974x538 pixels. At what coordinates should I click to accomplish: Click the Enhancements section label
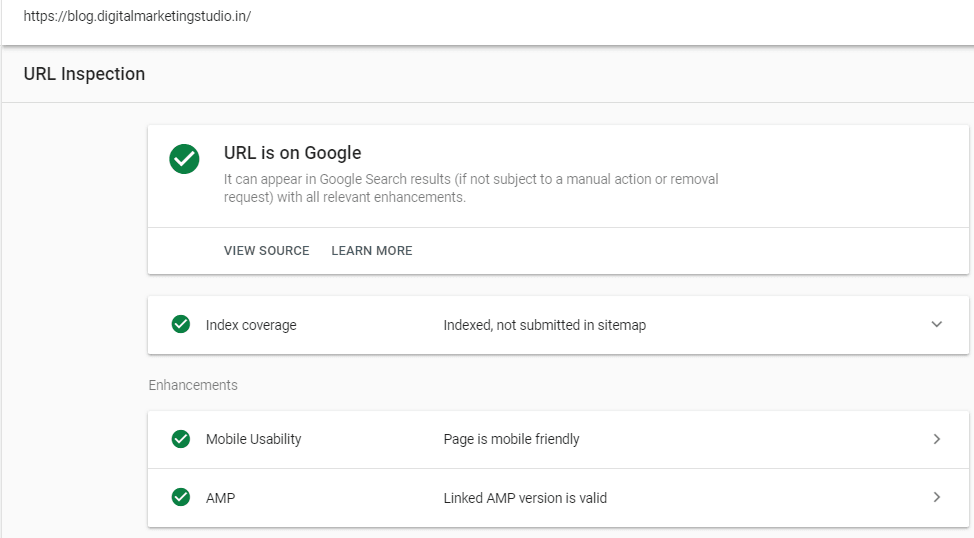click(x=193, y=385)
